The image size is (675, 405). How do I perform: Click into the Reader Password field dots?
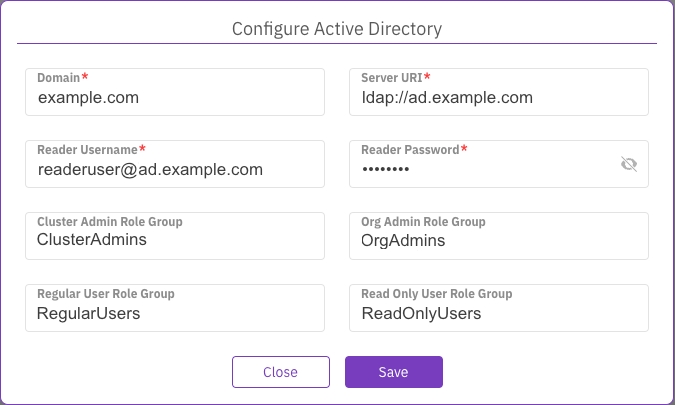[x=385, y=170]
